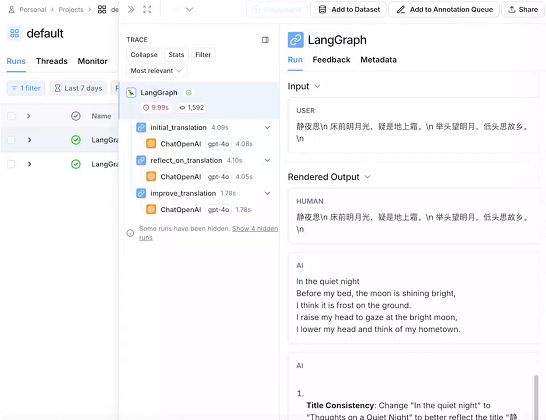Screen dimensions: 546x420
Task: Expand the second LangGraph run row
Action: (x=29, y=164)
